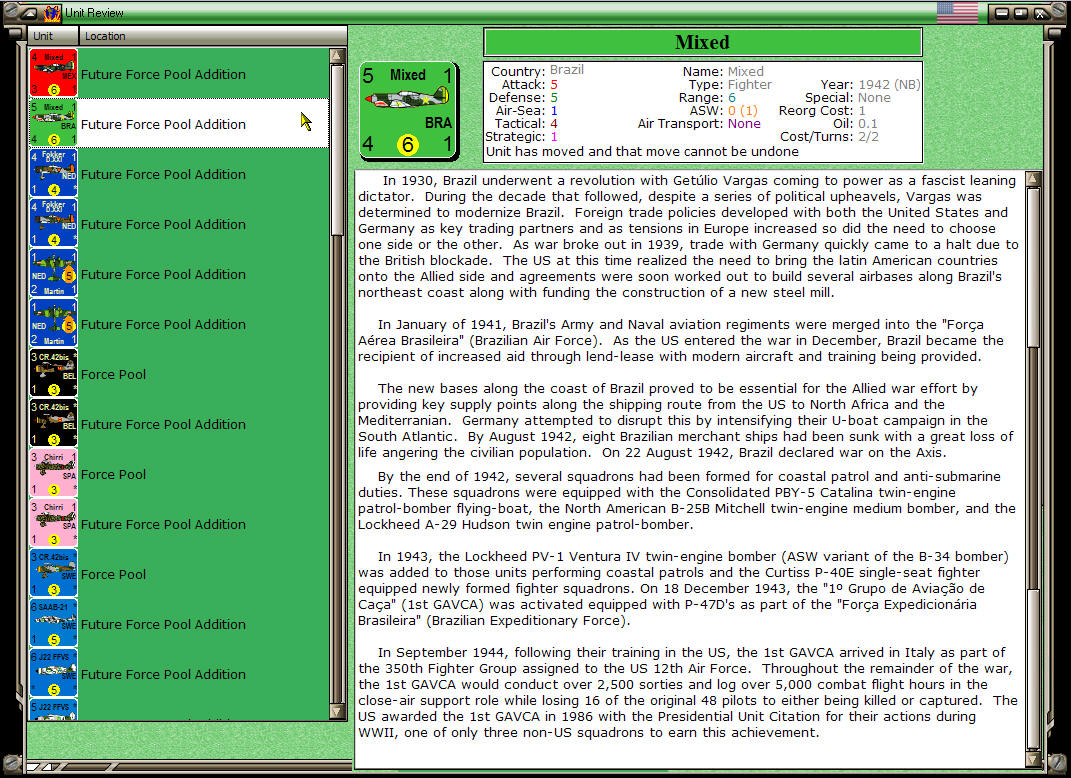Select the Chirri SPA counter marked Future Force Pool Addition
This screenshot has height=778, width=1071.
(x=53, y=523)
